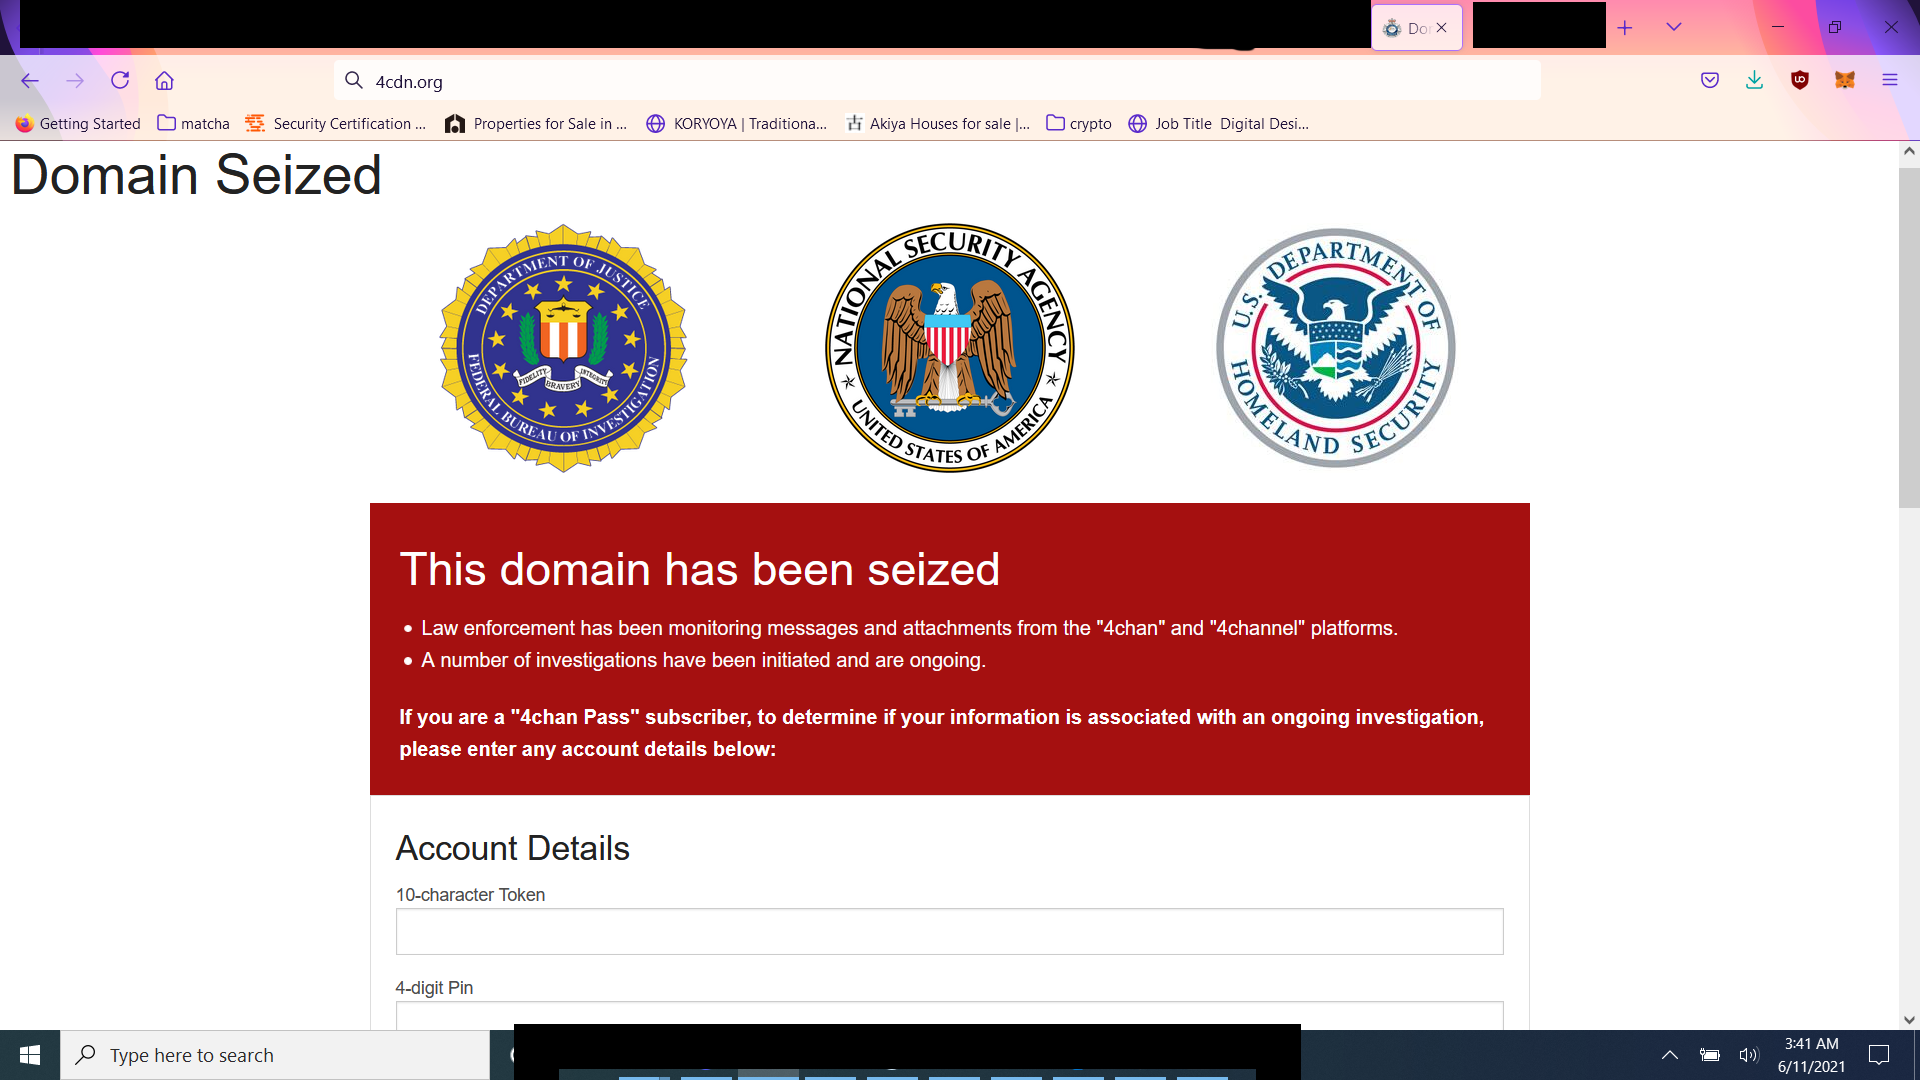Open the uBlock Origin extension icon
Image resolution: width=1920 pixels, height=1080 pixels.
[x=1800, y=81]
